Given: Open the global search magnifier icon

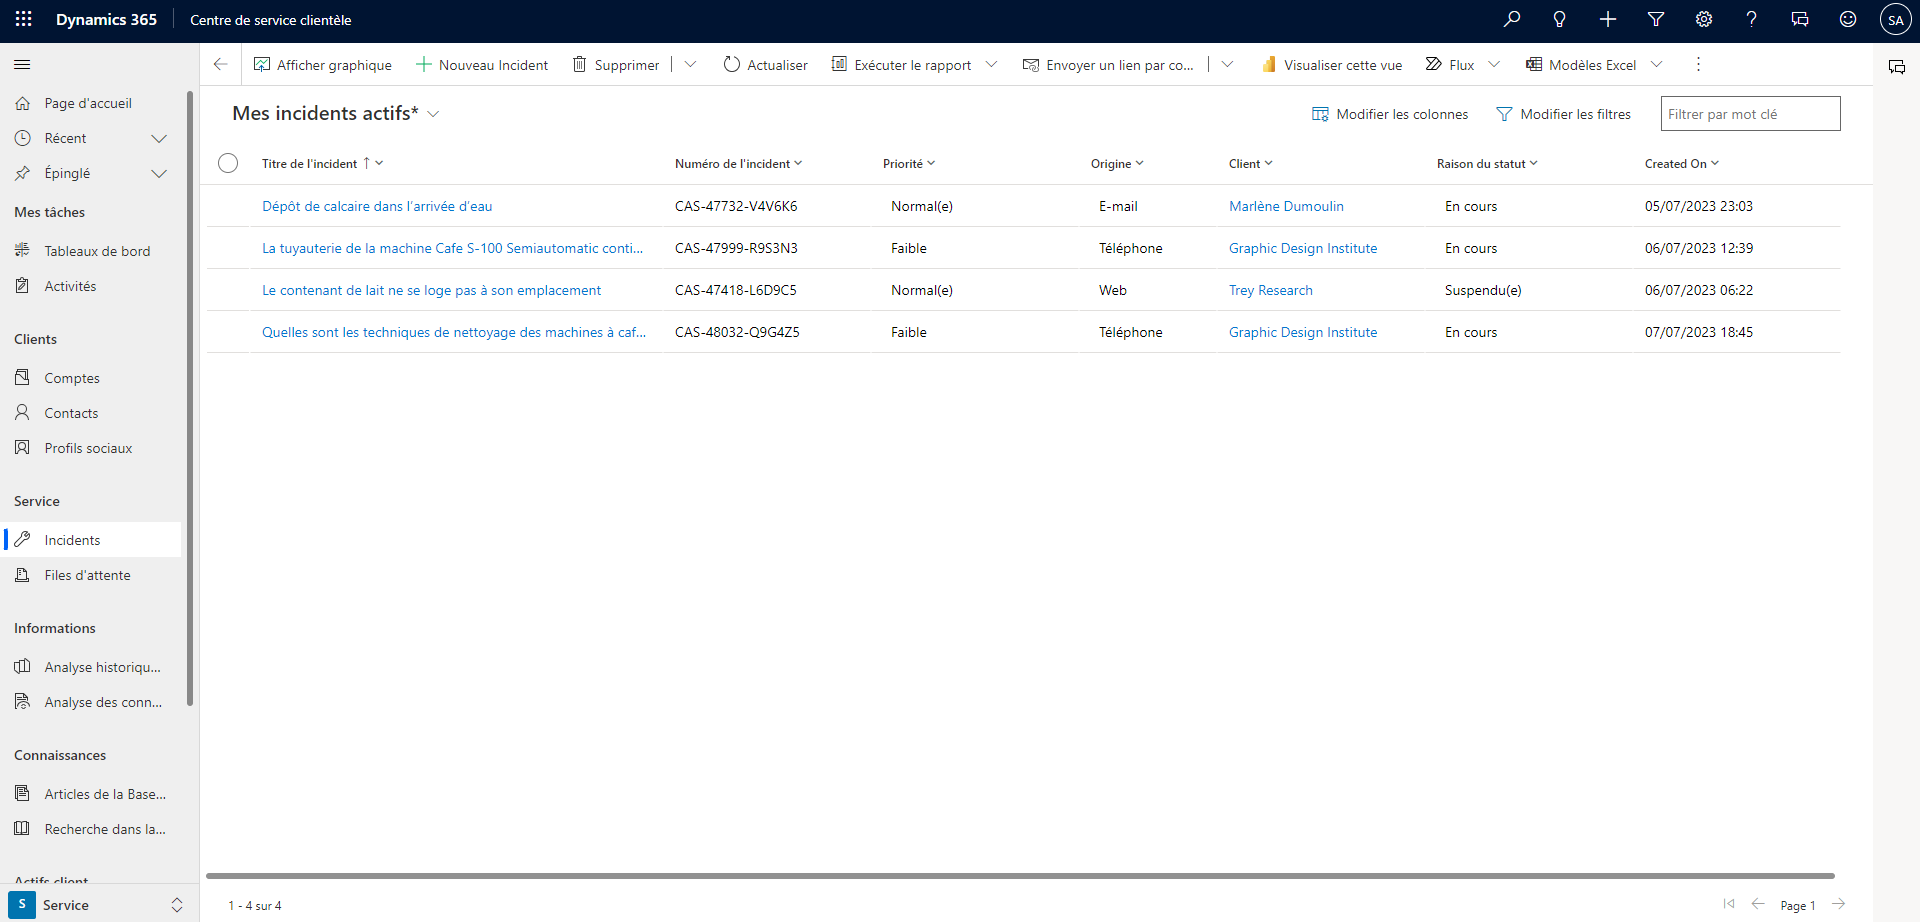Looking at the screenshot, I should [1512, 19].
